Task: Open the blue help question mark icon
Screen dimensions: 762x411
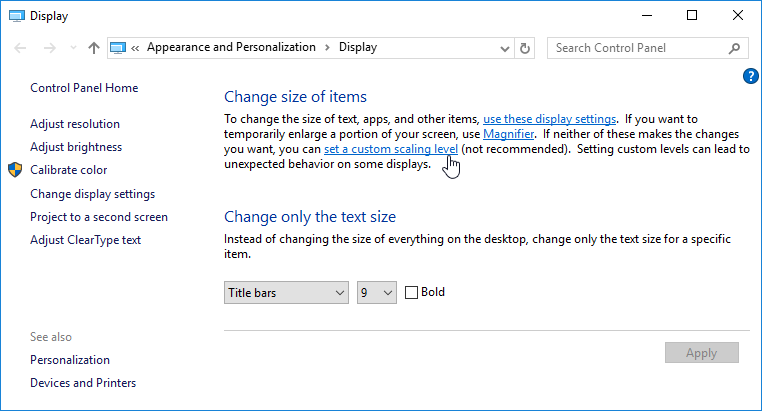Action: coord(750,76)
